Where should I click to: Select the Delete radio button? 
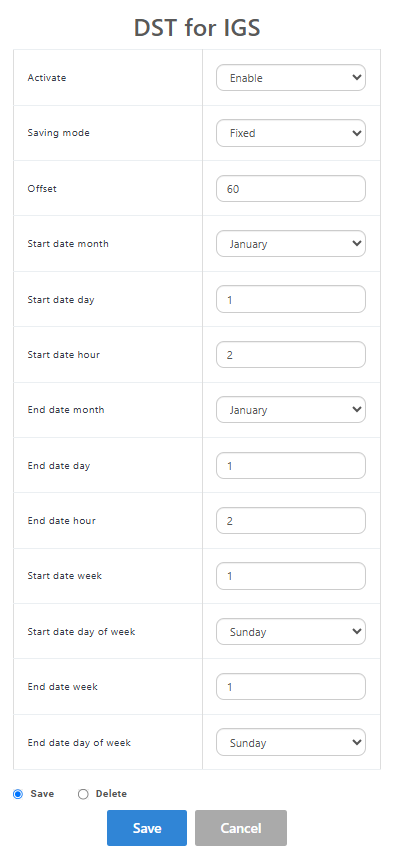click(x=83, y=794)
